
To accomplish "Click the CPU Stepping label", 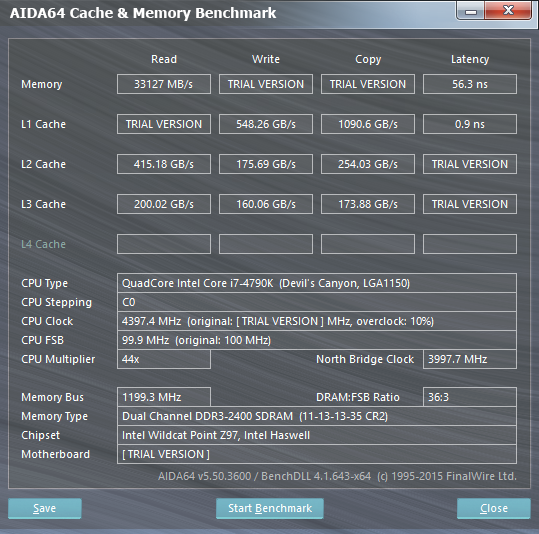I will coord(56,302).
